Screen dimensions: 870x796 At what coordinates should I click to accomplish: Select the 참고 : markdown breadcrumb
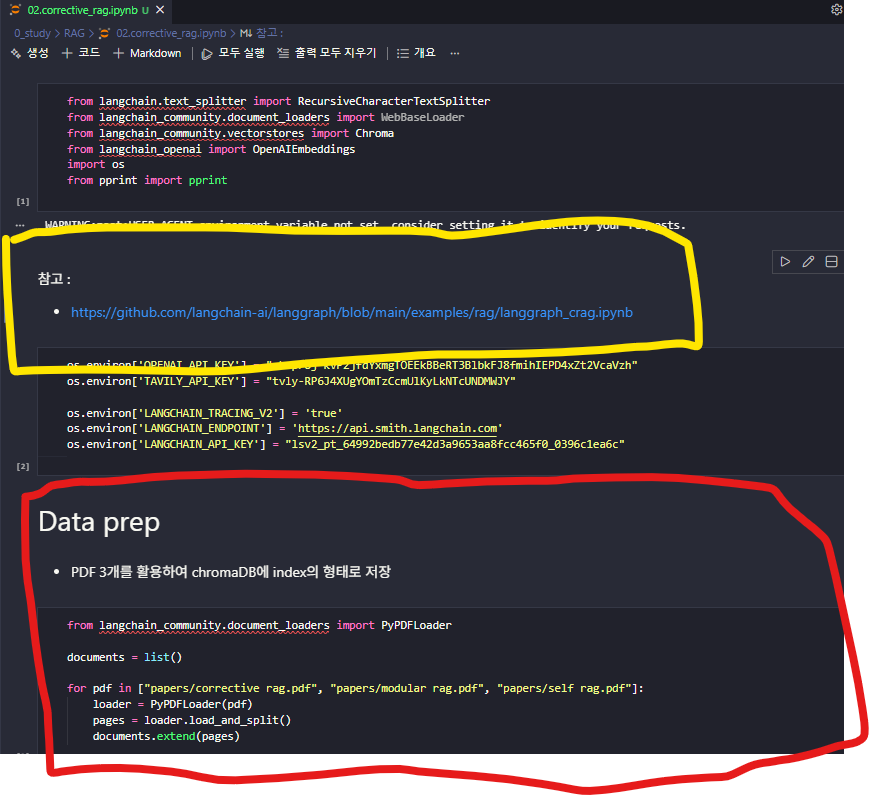(261, 33)
